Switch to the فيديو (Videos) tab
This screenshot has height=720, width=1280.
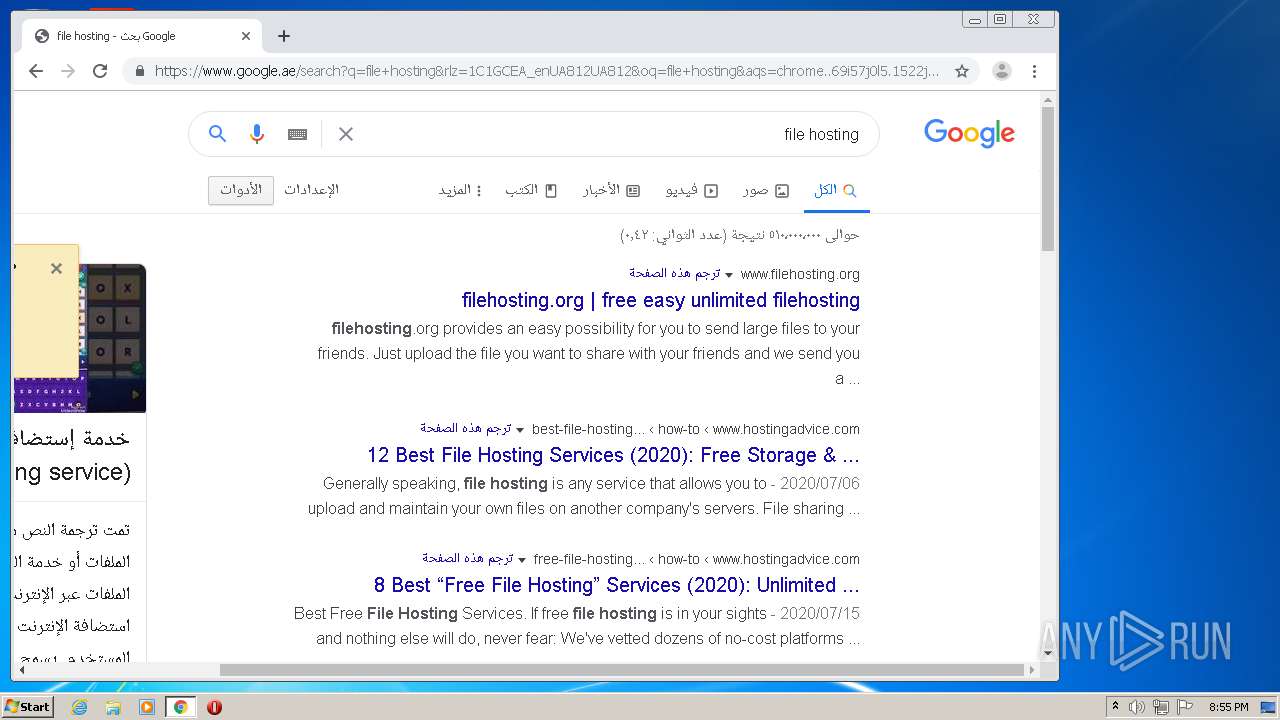pyautogui.click(x=692, y=190)
